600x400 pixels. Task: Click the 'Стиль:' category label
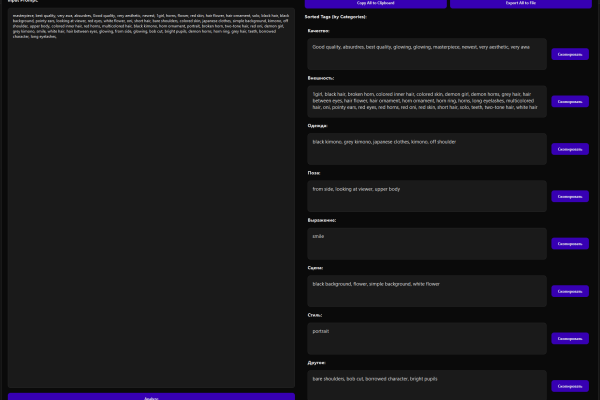315,315
